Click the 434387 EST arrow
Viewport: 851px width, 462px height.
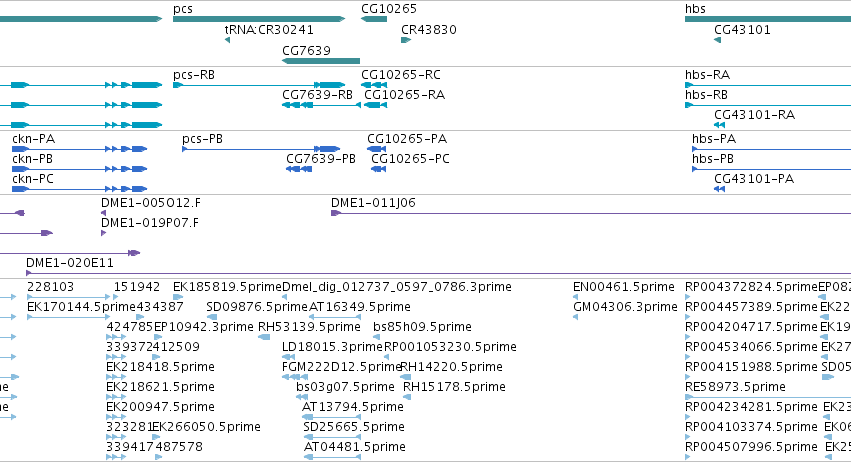click(x=140, y=317)
